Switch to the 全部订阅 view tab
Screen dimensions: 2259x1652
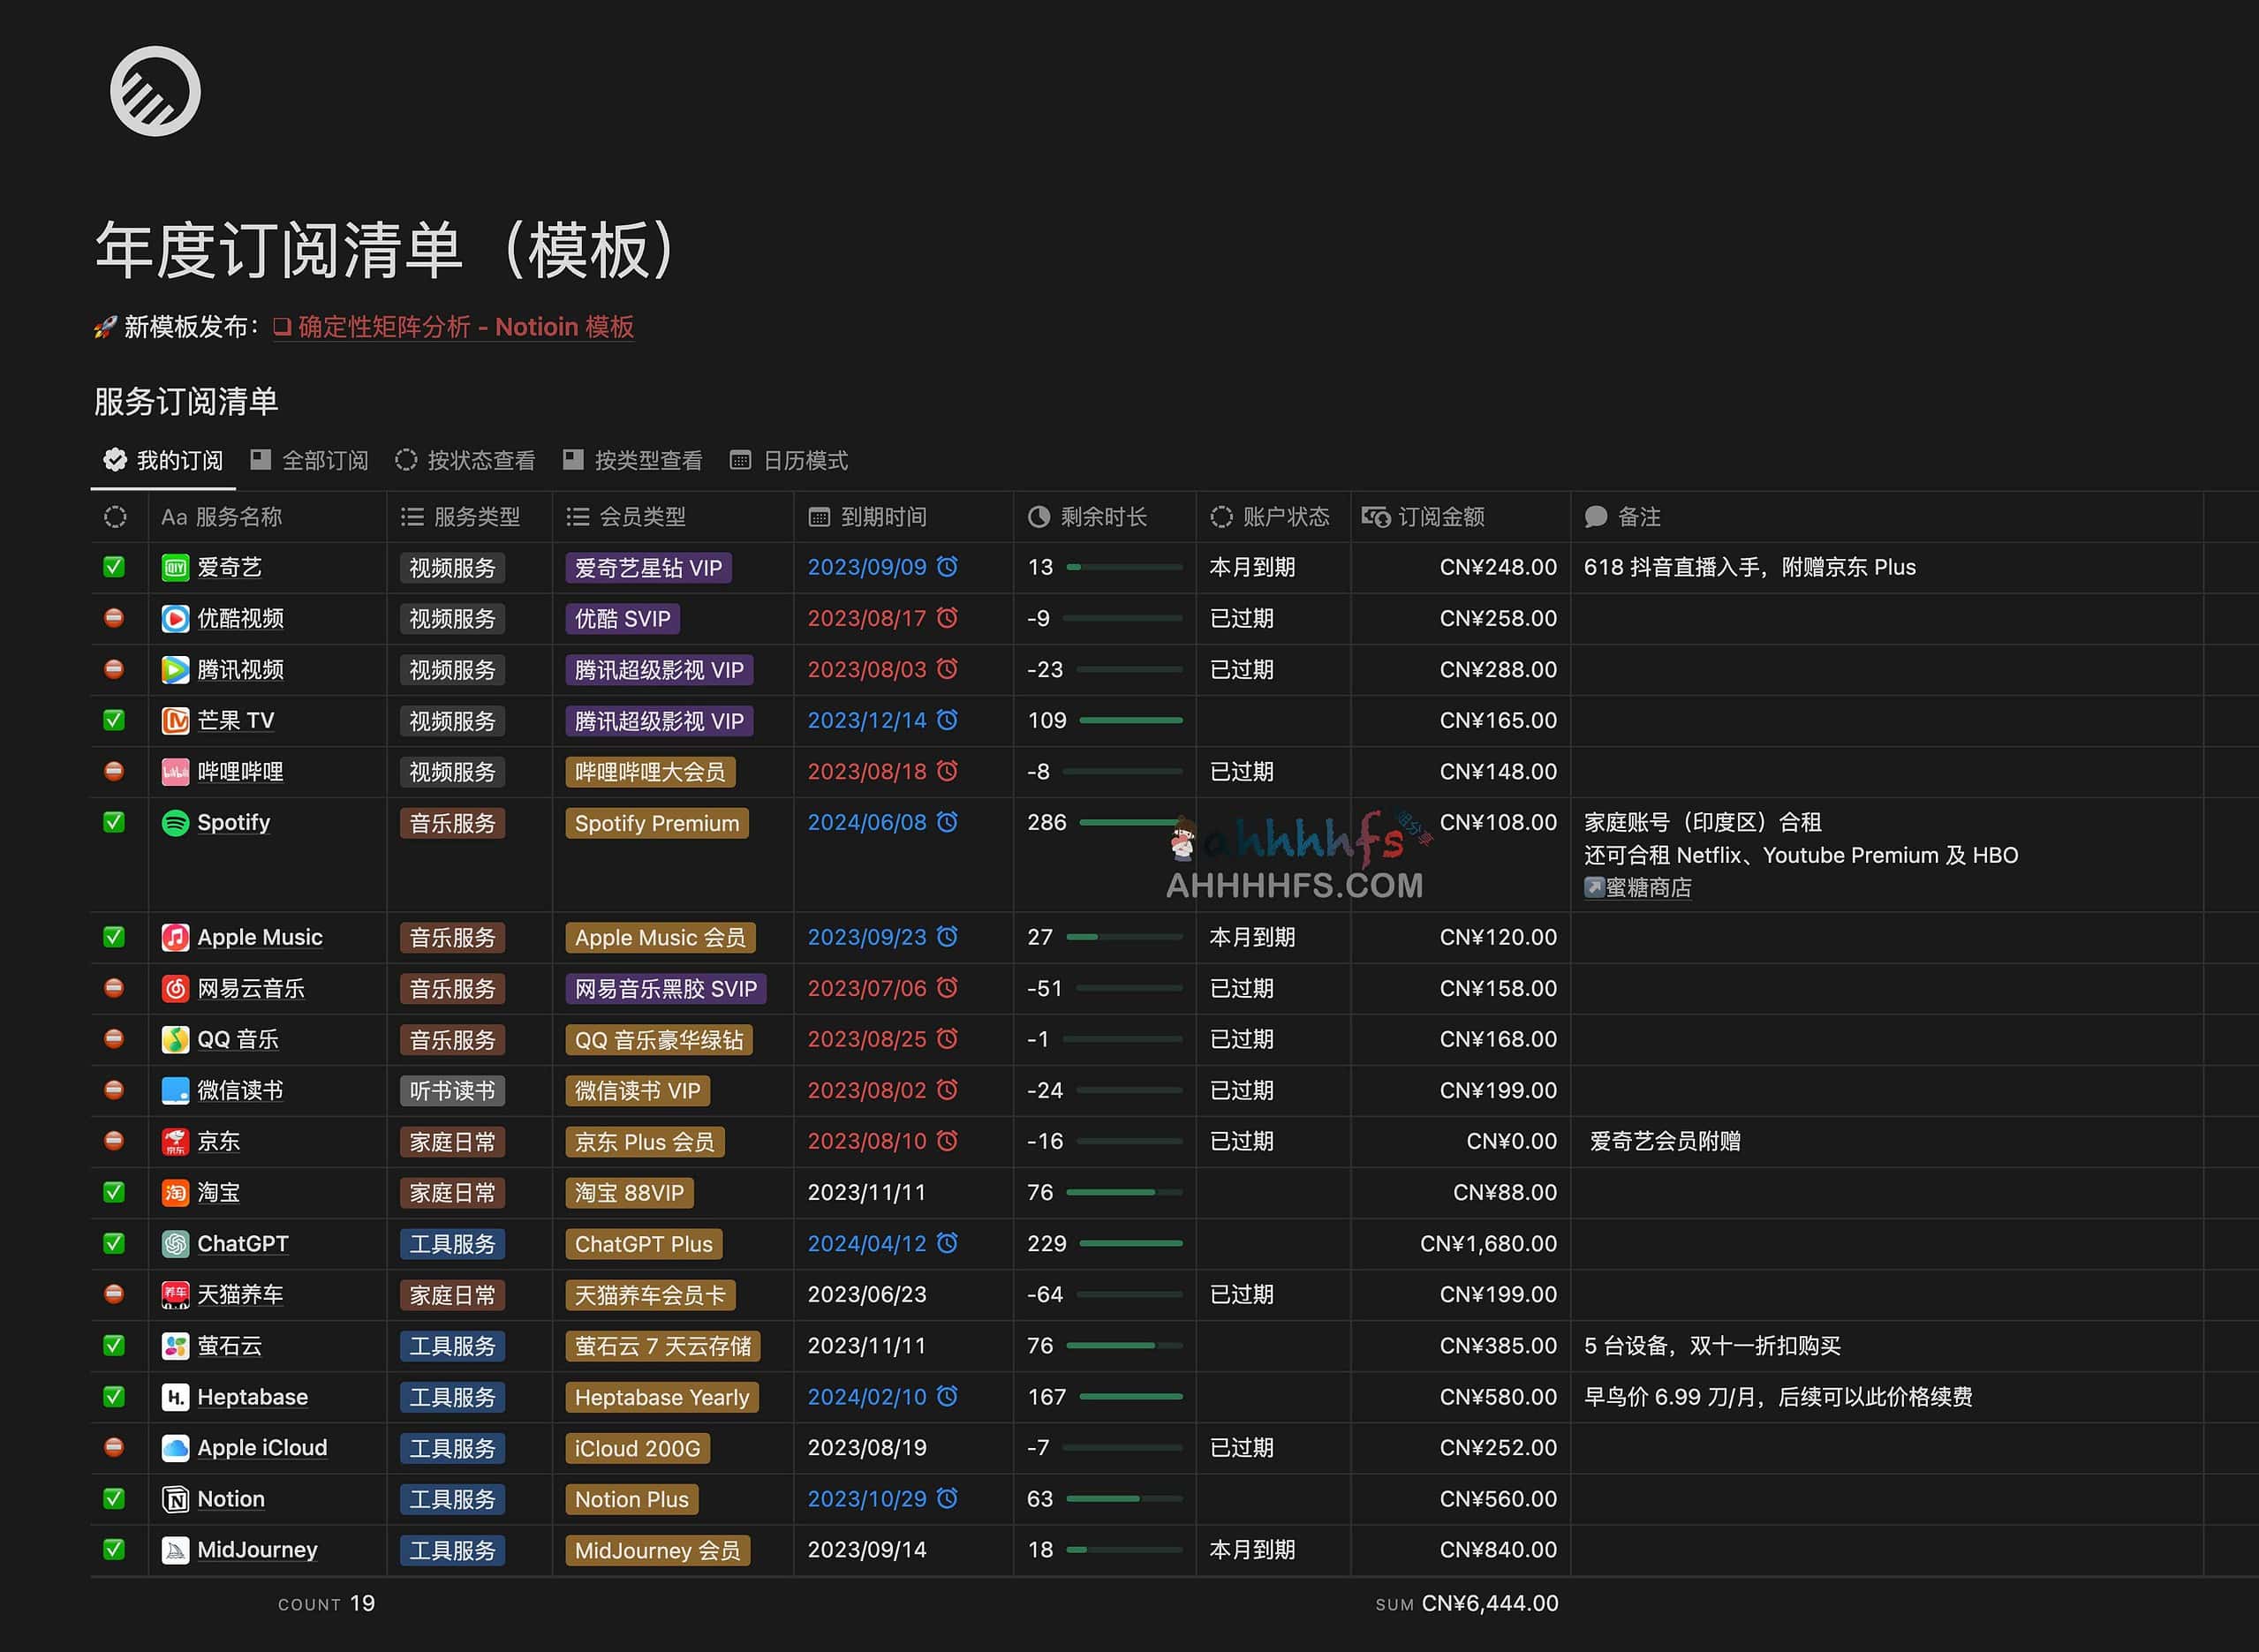(311, 459)
